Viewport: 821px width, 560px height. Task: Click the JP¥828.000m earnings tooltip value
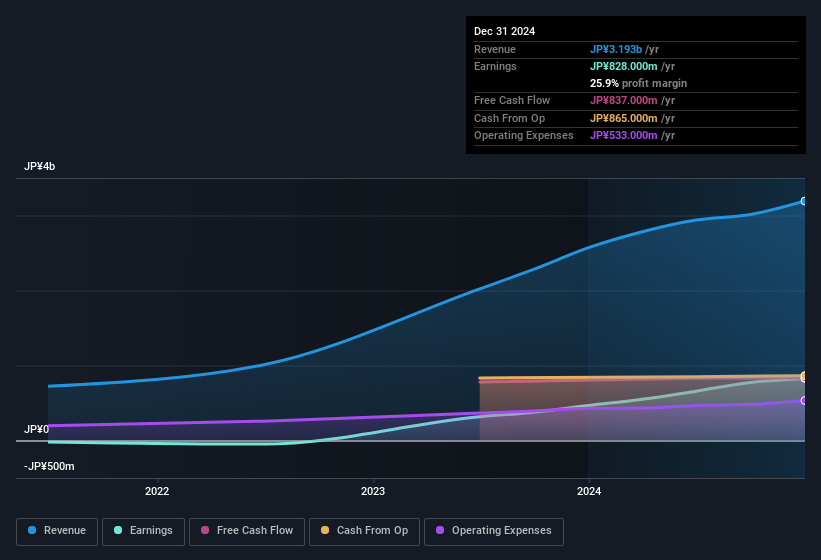[624, 66]
